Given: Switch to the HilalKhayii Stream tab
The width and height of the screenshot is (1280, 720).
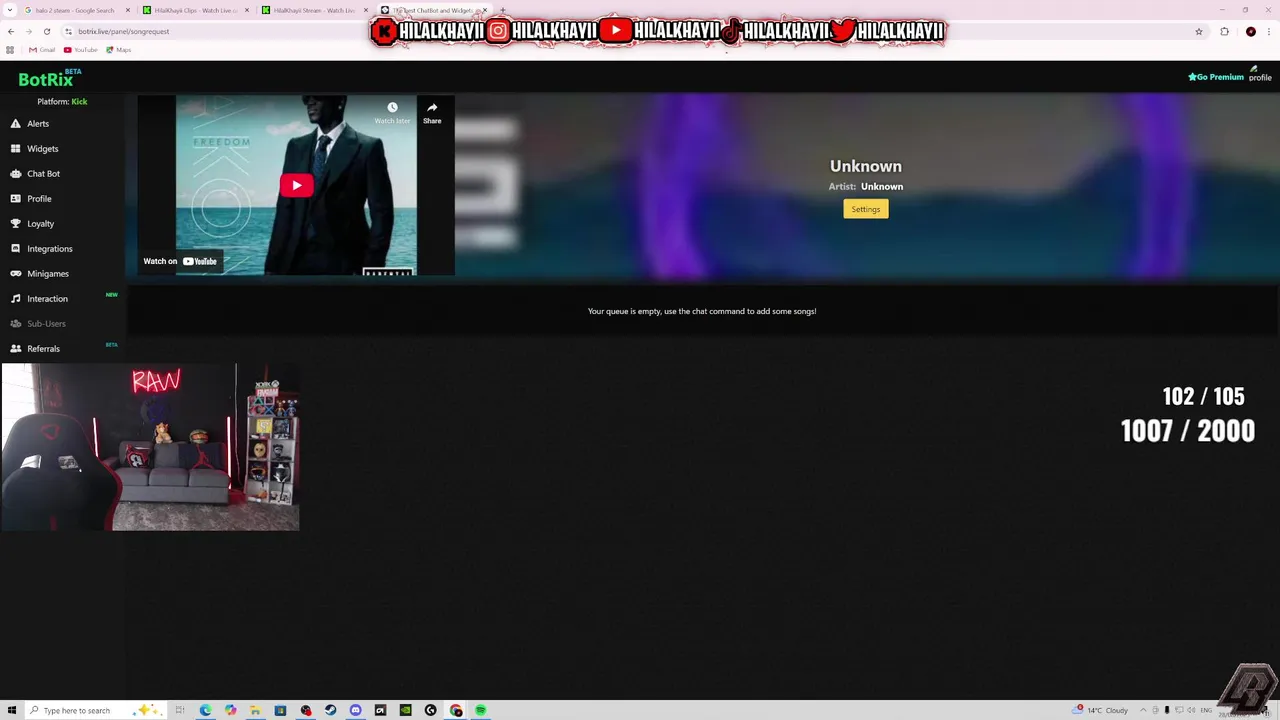Looking at the screenshot, I should point(313,10).
